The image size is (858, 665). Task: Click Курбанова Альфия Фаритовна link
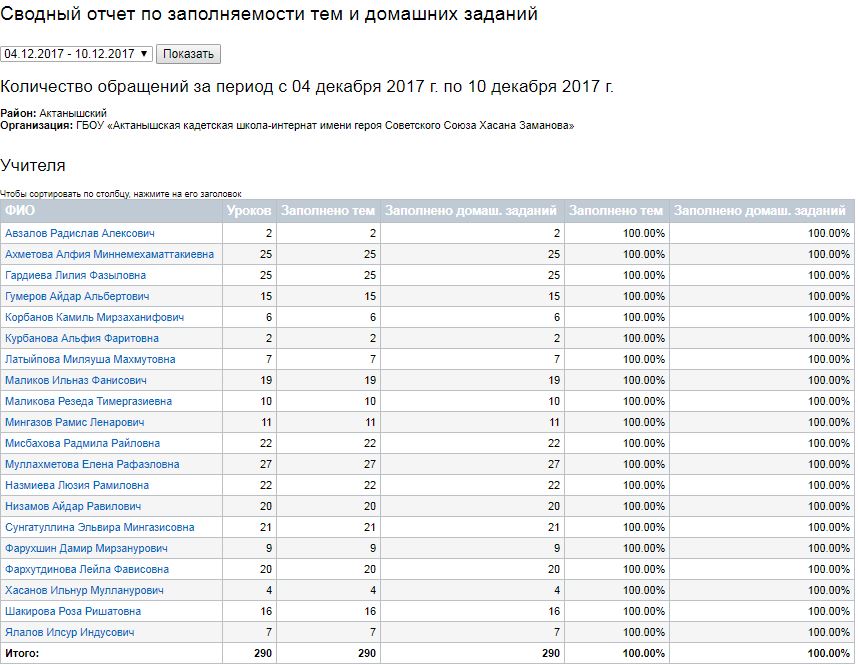[81, 338]
